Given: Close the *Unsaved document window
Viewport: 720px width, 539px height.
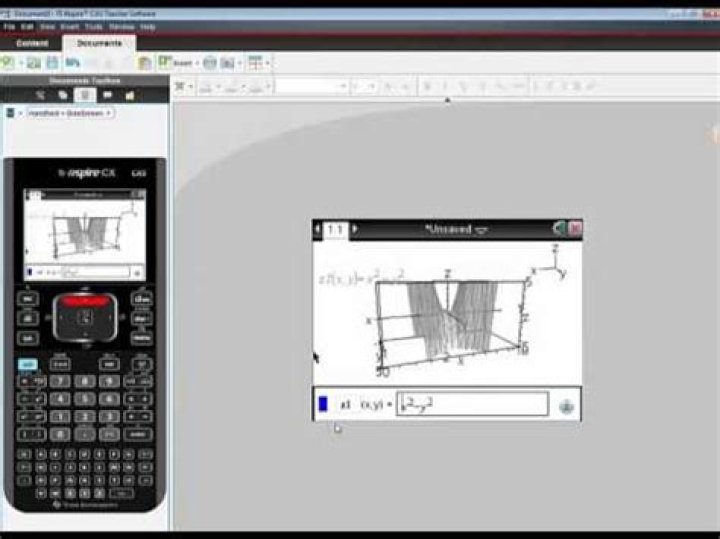Looking at the screenshot, I should [x=575, y=228].
